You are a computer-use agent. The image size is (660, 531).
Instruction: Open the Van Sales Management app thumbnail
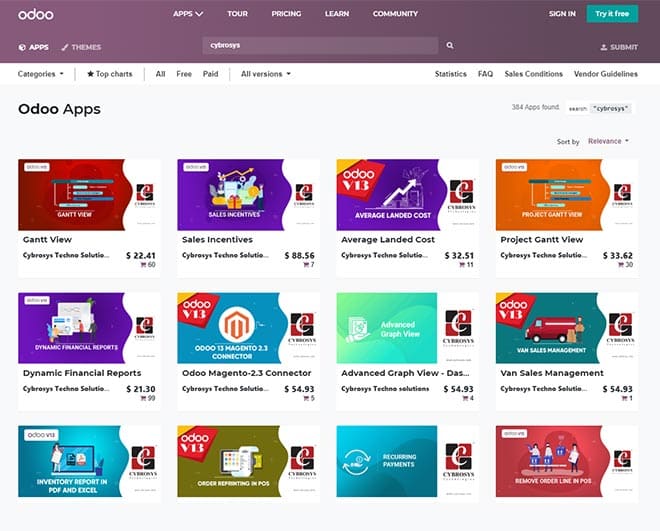click(566, 327)
